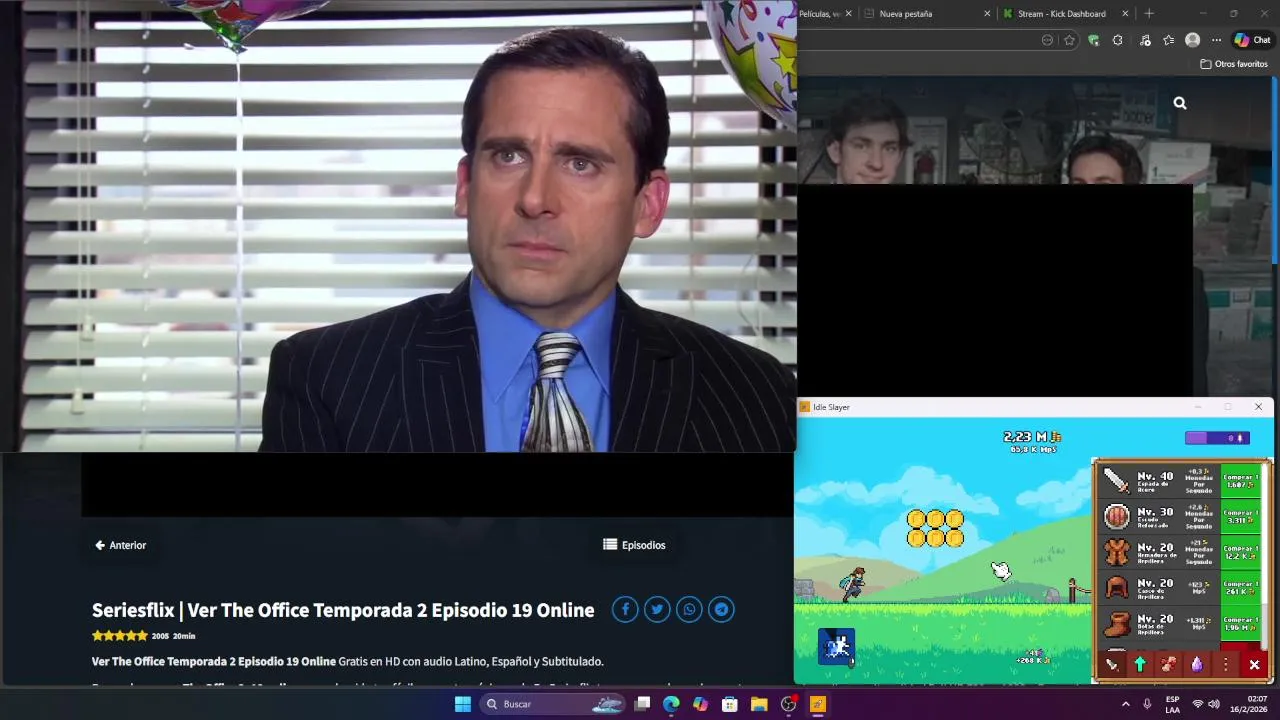
Task: Open the green arrow upgrades tab
Action: (x=1139, y=665)
